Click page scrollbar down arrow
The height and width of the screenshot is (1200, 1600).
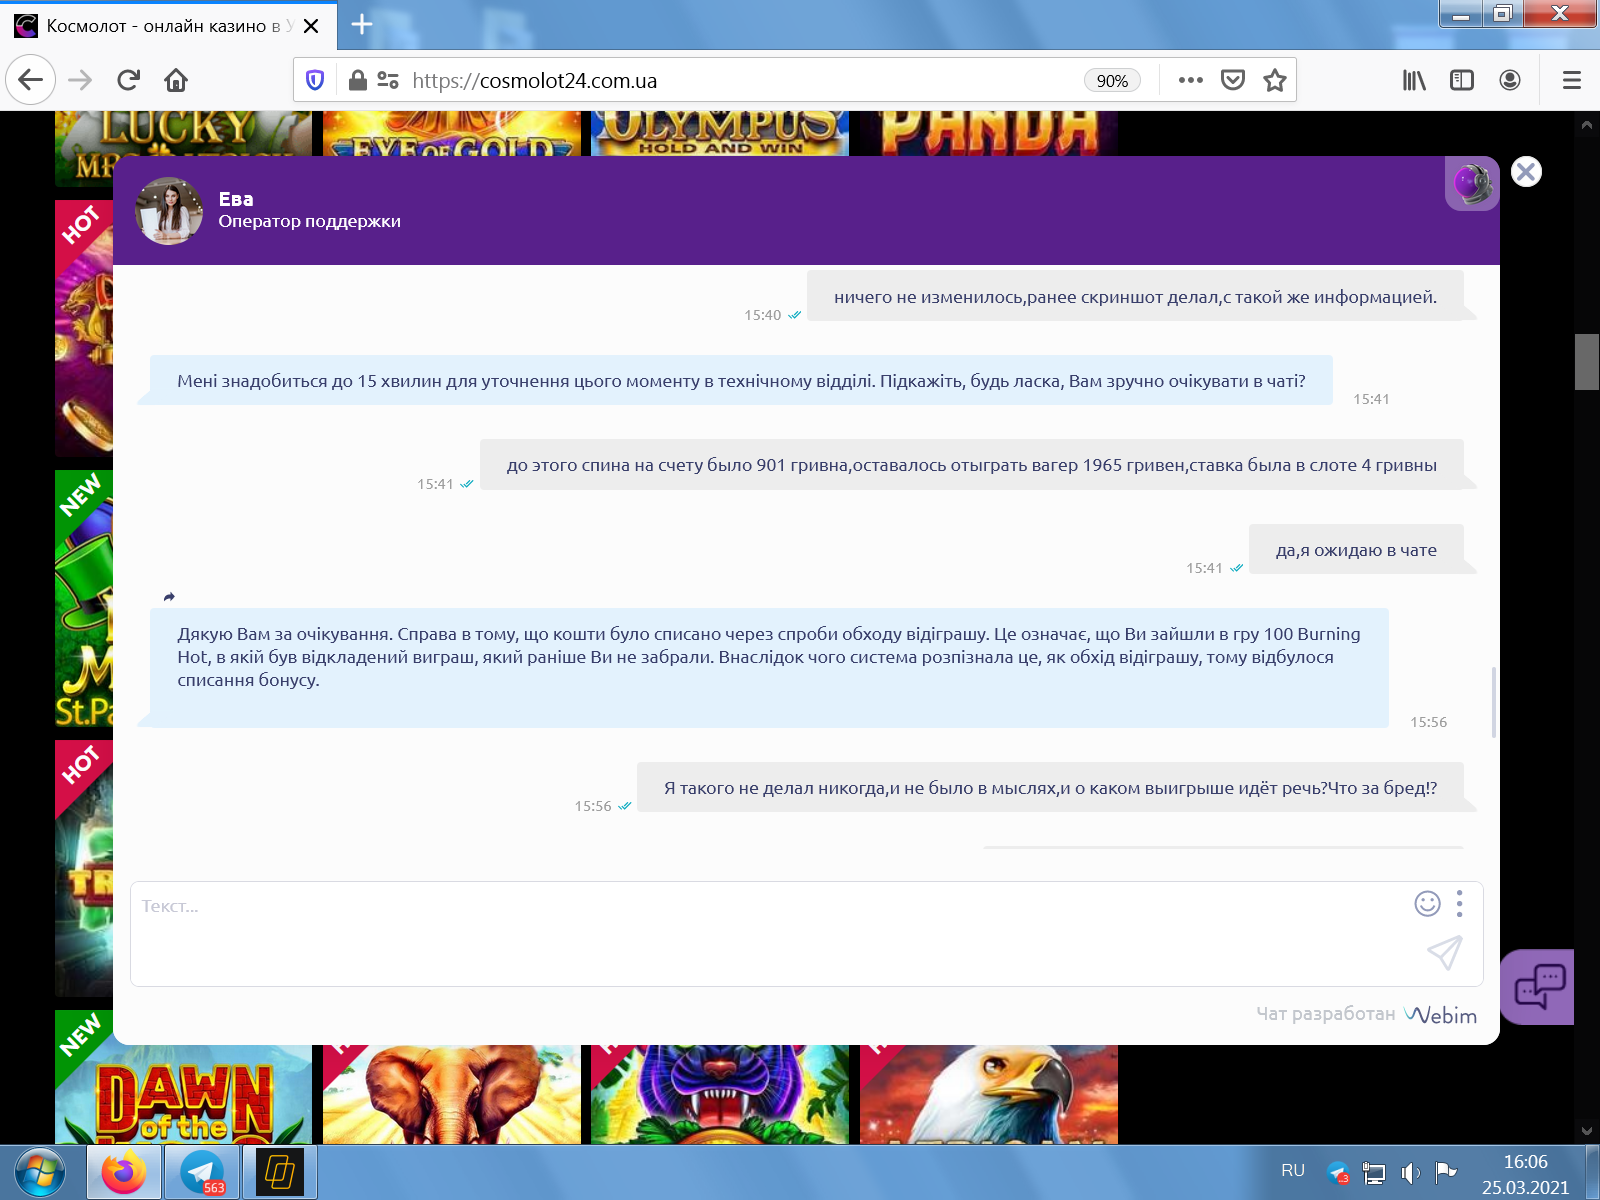[1587, 1131]
